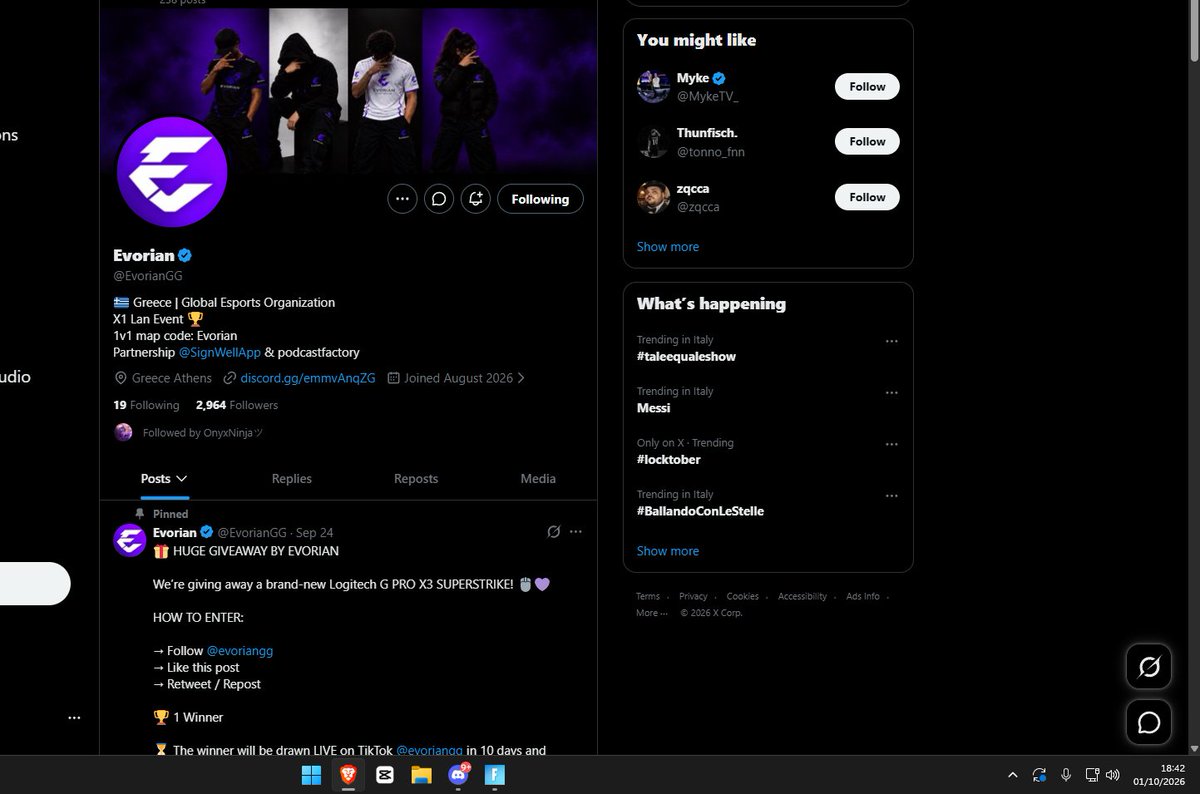Open CapCut from the taskbar

pyautogui.click(x=385, y=774)
